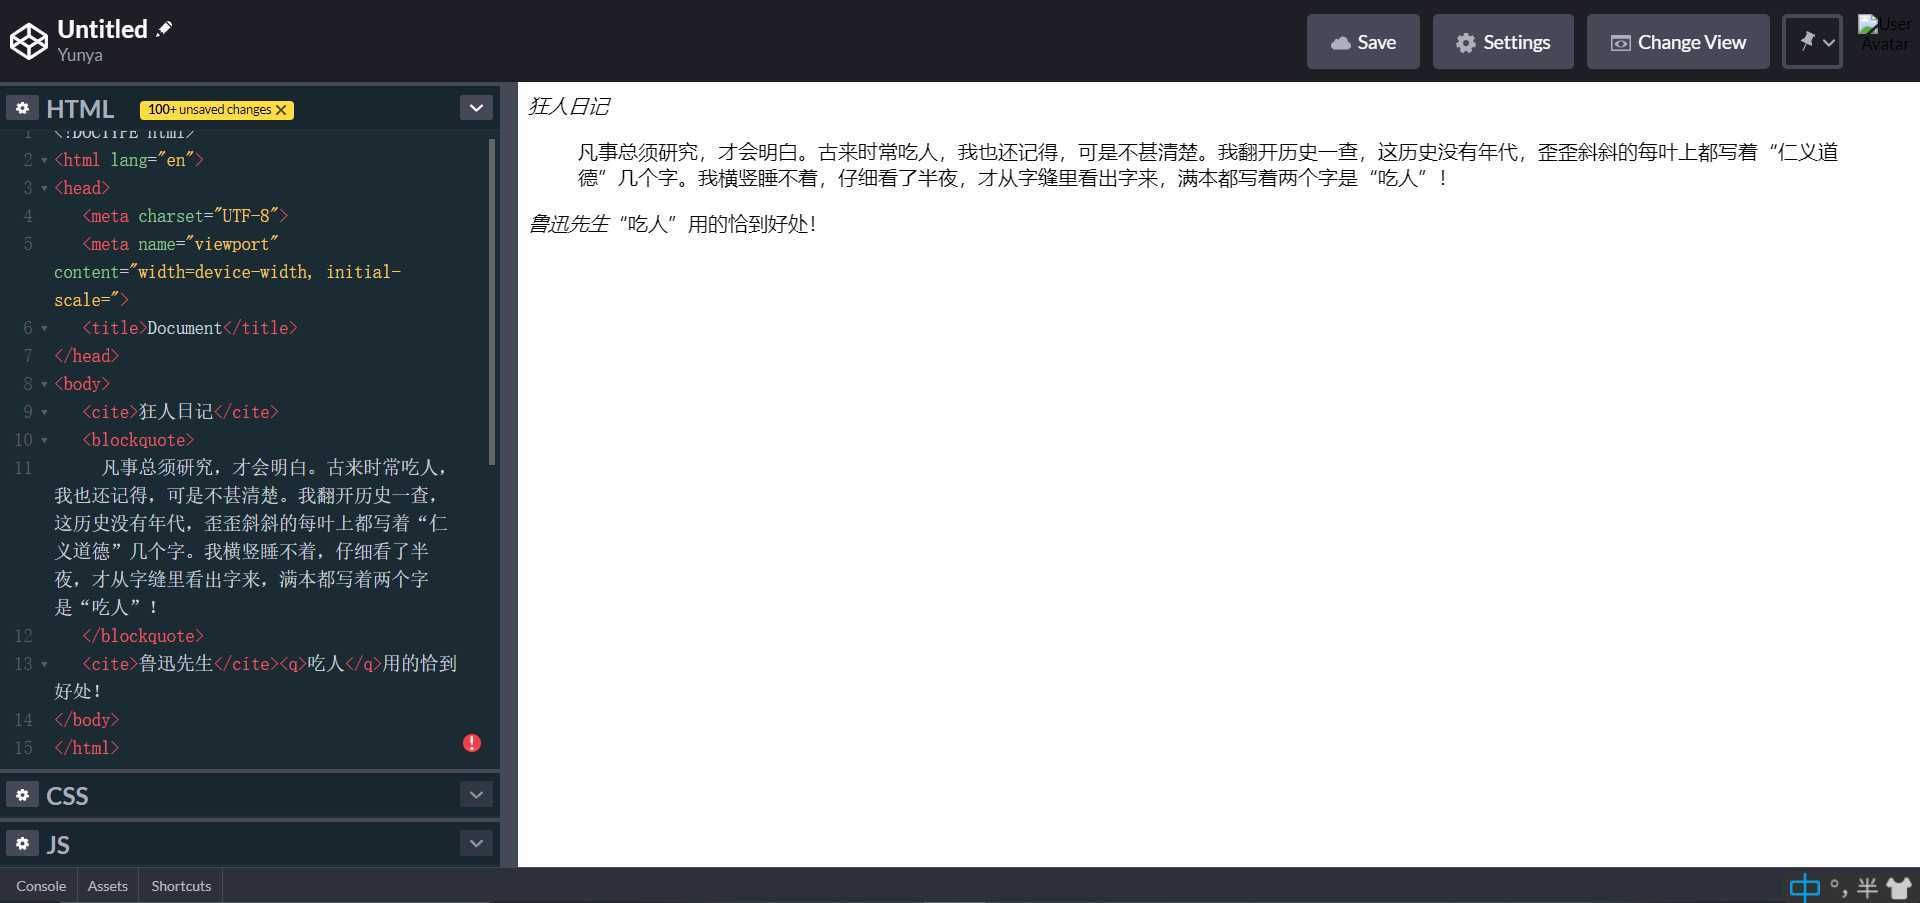Fold the cite line 13 code
1920x903 pixels.
(x=44, y=664)
